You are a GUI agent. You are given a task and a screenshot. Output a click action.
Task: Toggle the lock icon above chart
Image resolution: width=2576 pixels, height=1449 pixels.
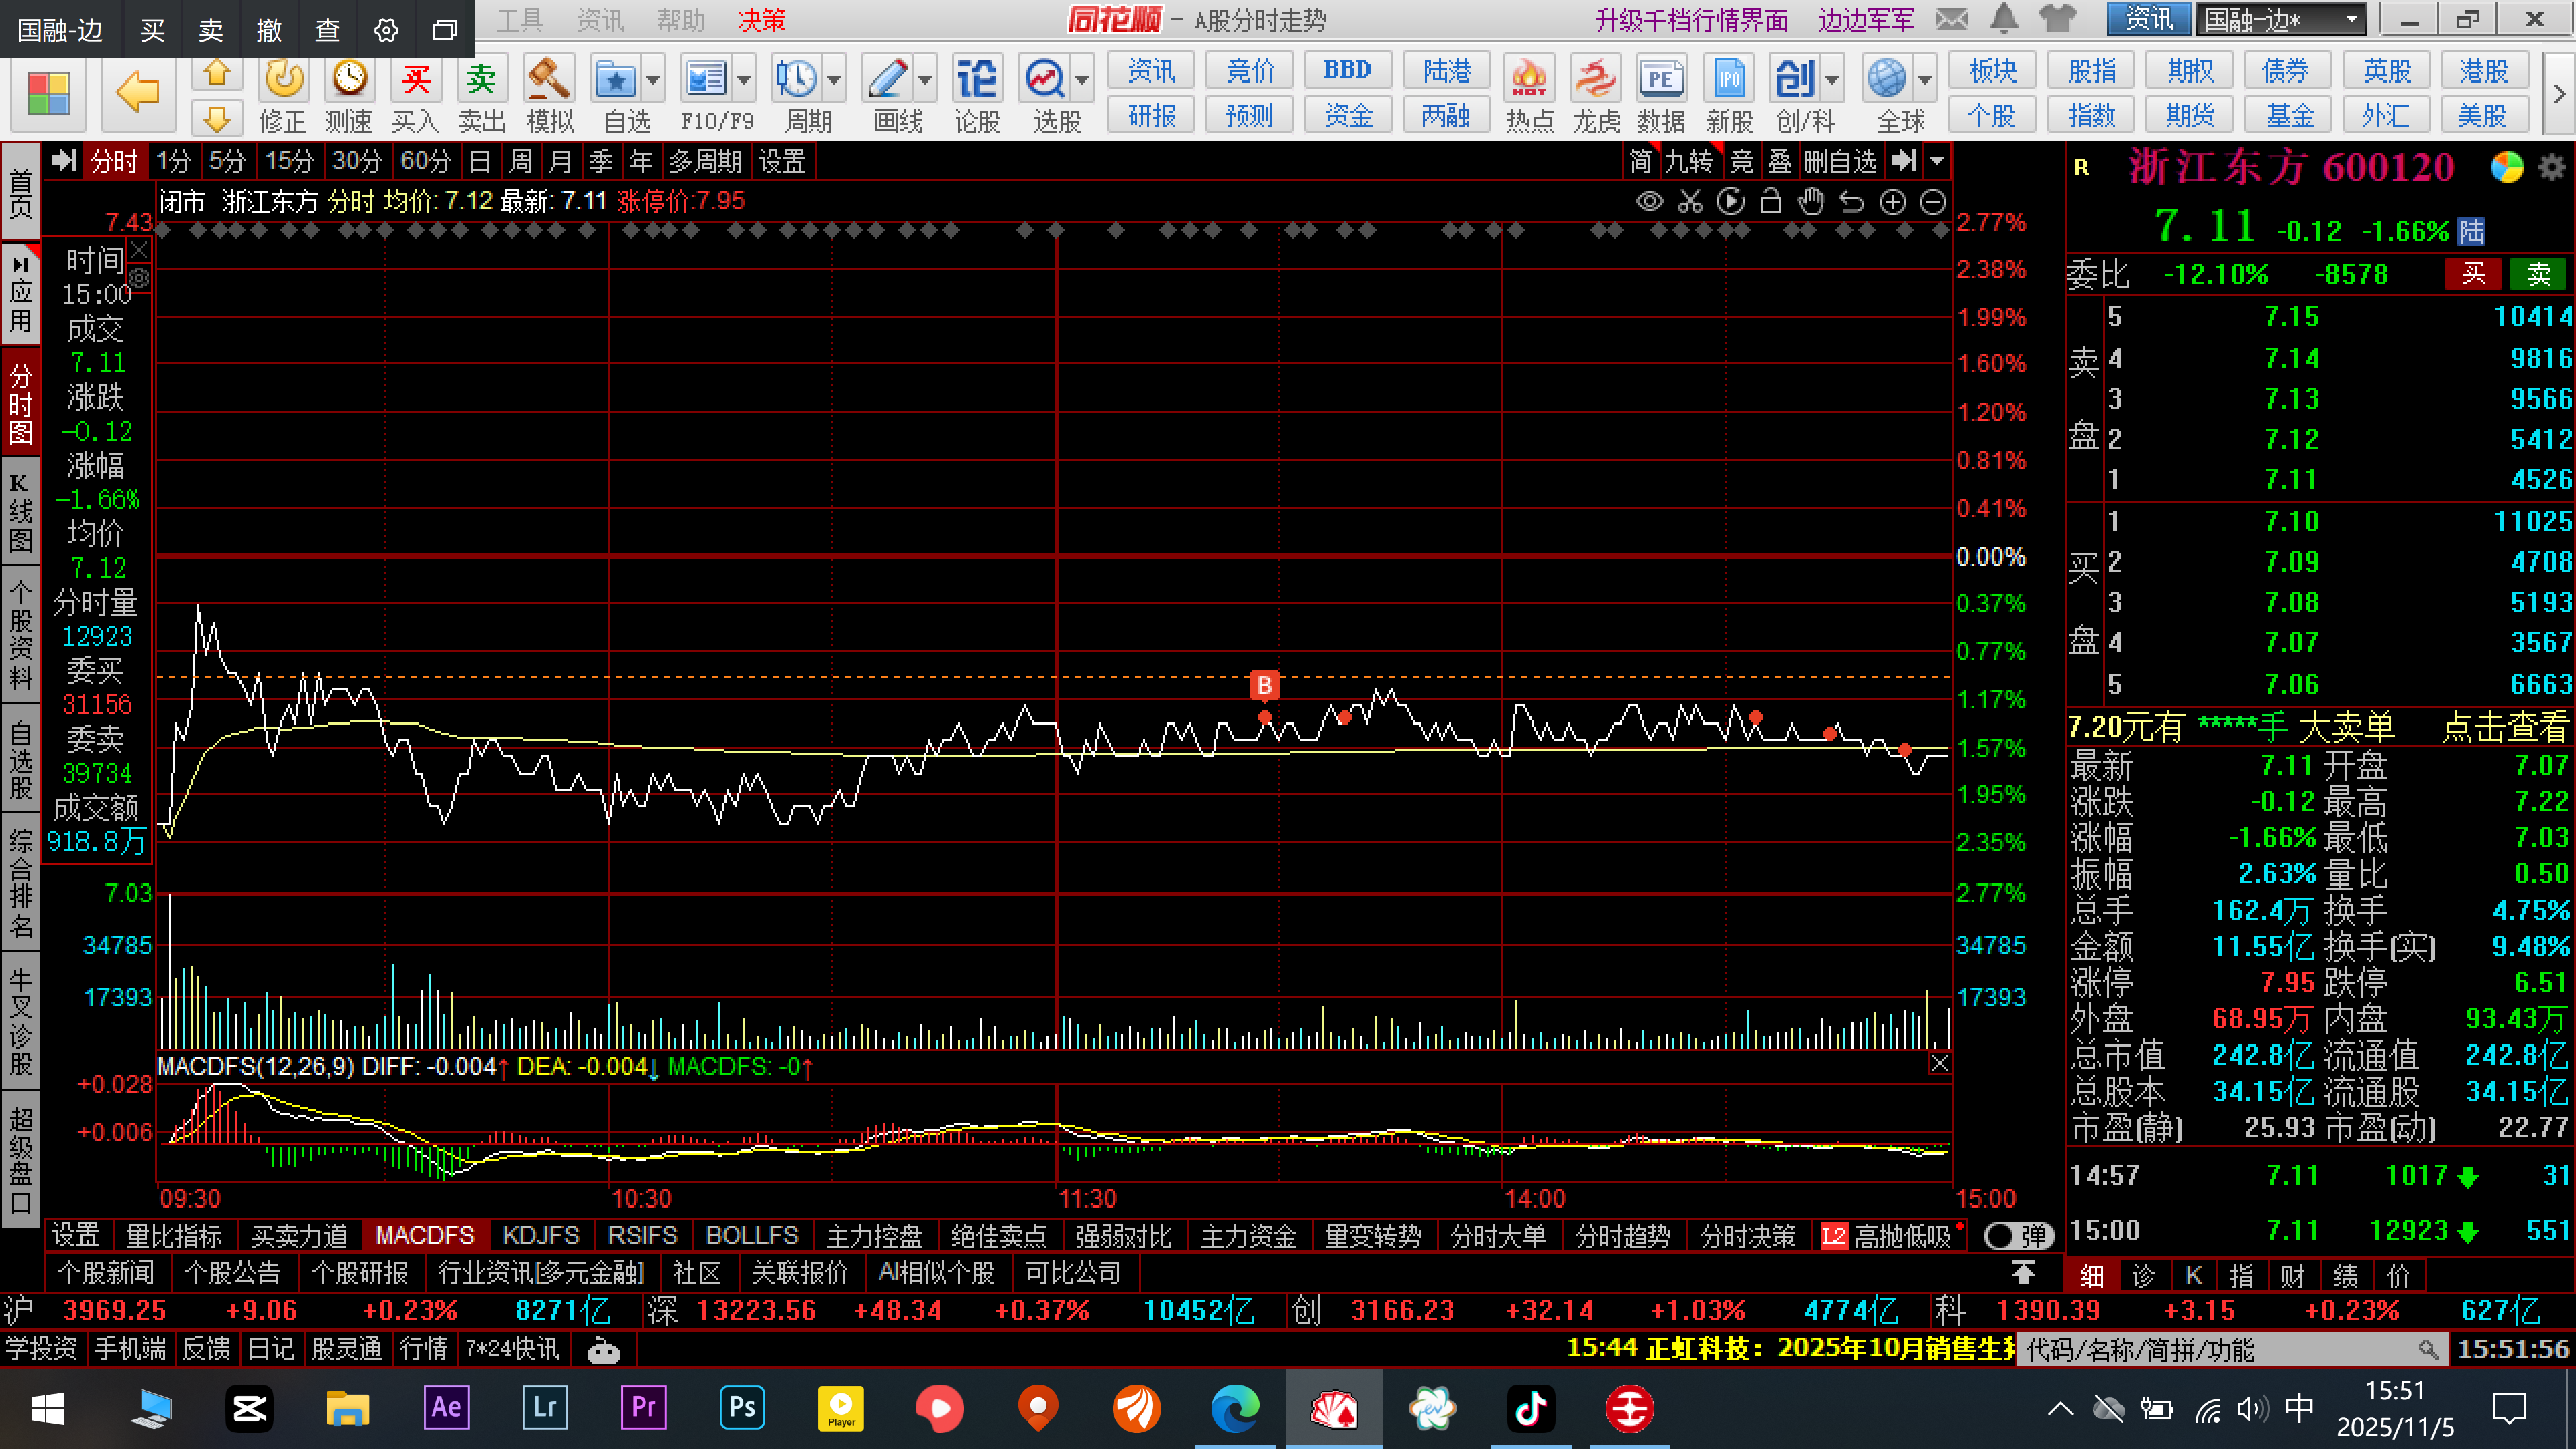(1770, 203)
